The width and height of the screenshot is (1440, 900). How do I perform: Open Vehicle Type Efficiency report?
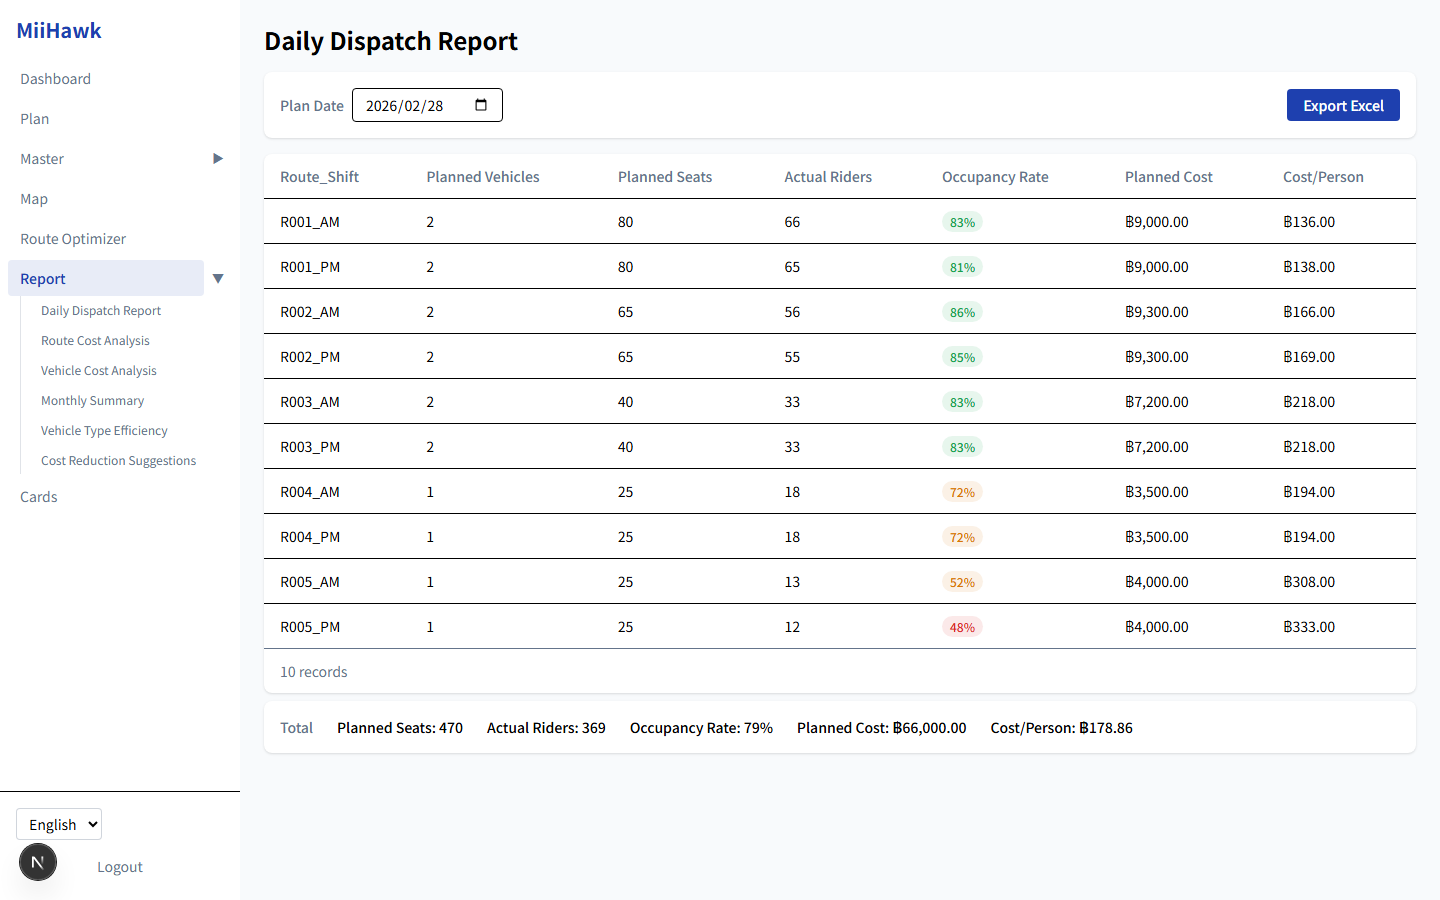[x=104, y=431]
